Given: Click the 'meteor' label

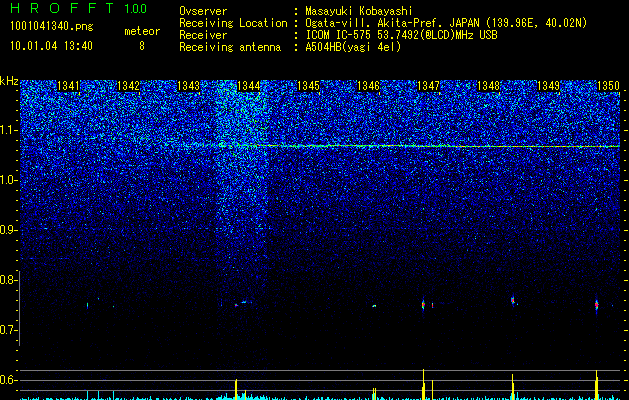Looking at the screenshot, I should coord(142,31).
